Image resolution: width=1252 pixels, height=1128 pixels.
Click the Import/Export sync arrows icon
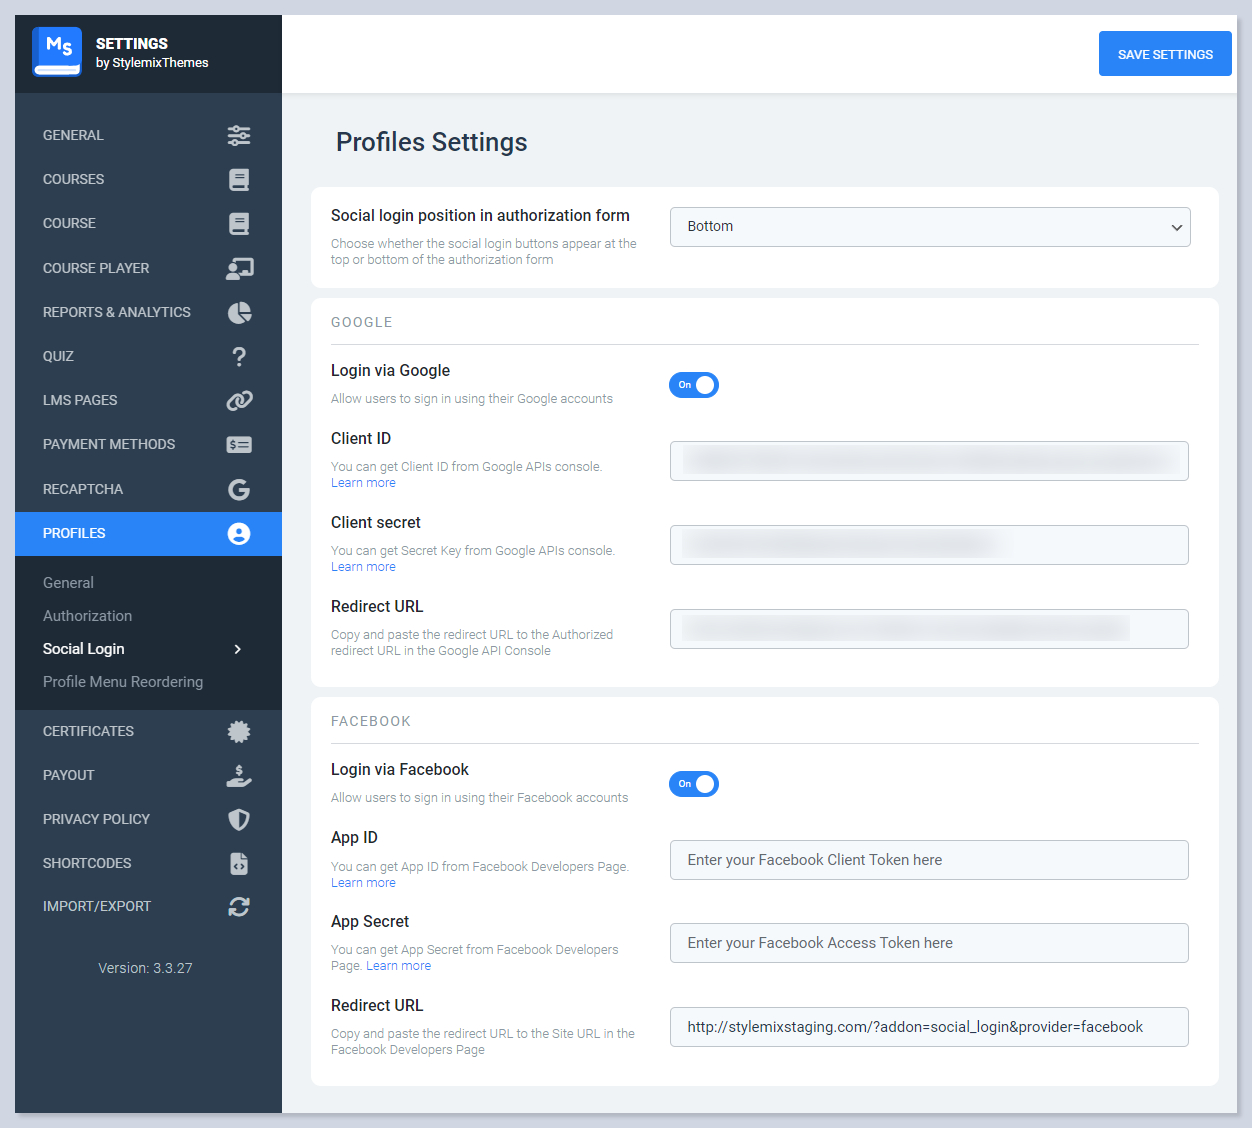[x=239, y=906]
